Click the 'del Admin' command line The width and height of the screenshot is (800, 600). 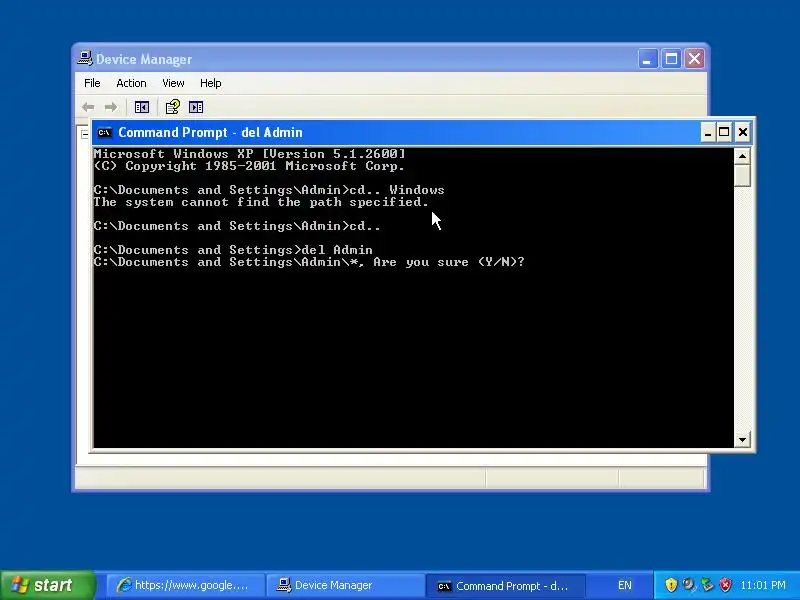pyautogui.click(x=233, y=250)
